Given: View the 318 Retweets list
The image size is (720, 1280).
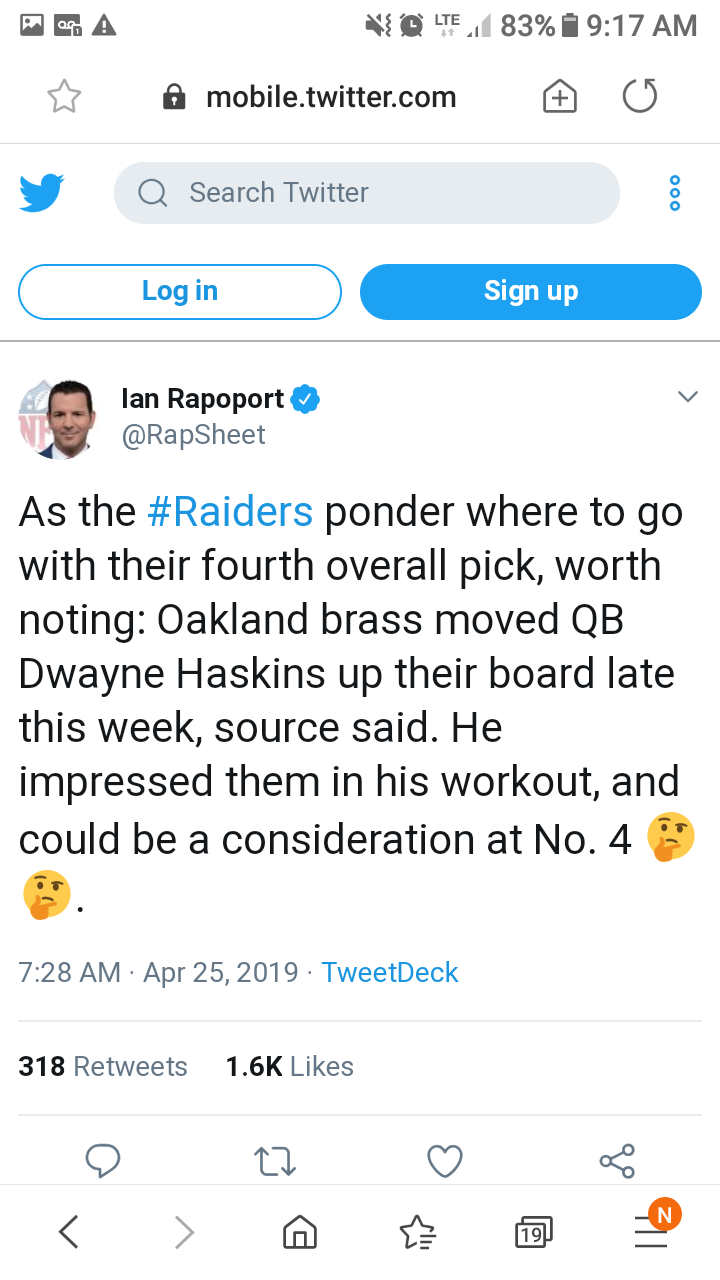Looking at the screenshot, I should [x=103, y=1067].
